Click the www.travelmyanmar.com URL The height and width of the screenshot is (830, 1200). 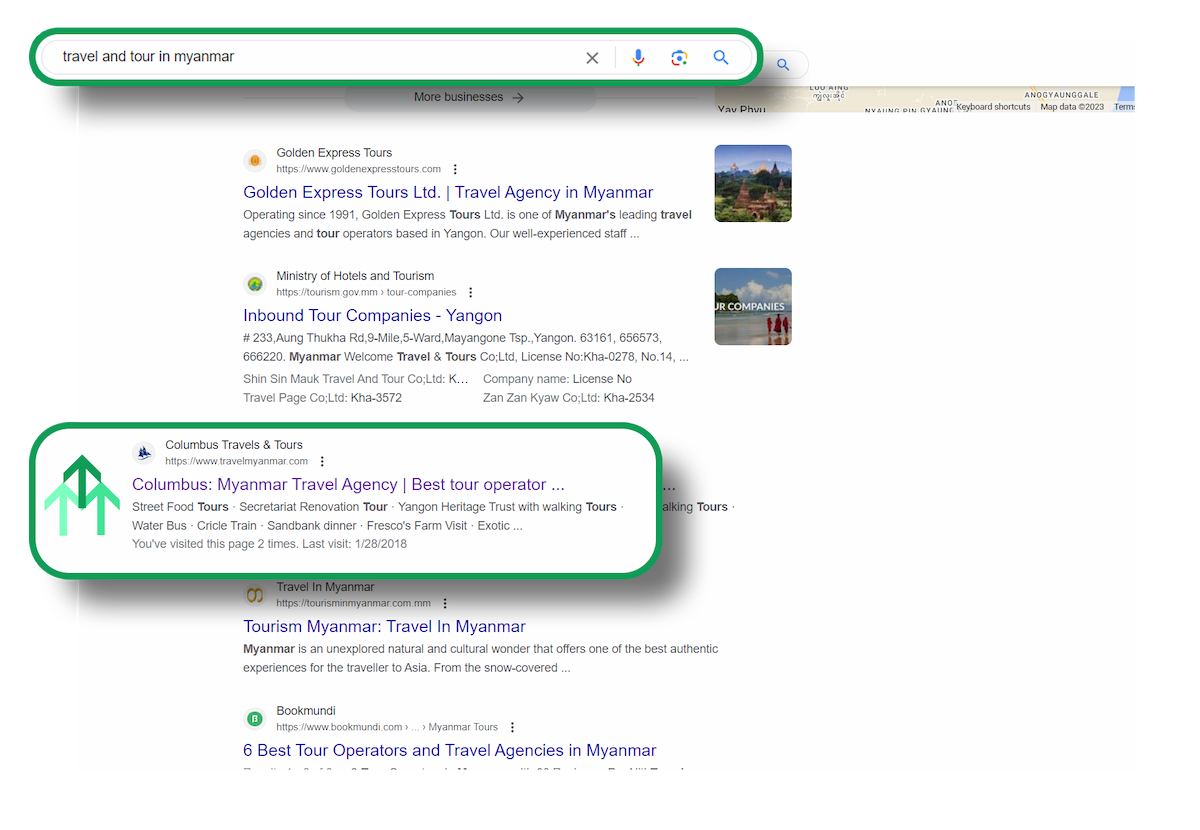tap(237, 461)
